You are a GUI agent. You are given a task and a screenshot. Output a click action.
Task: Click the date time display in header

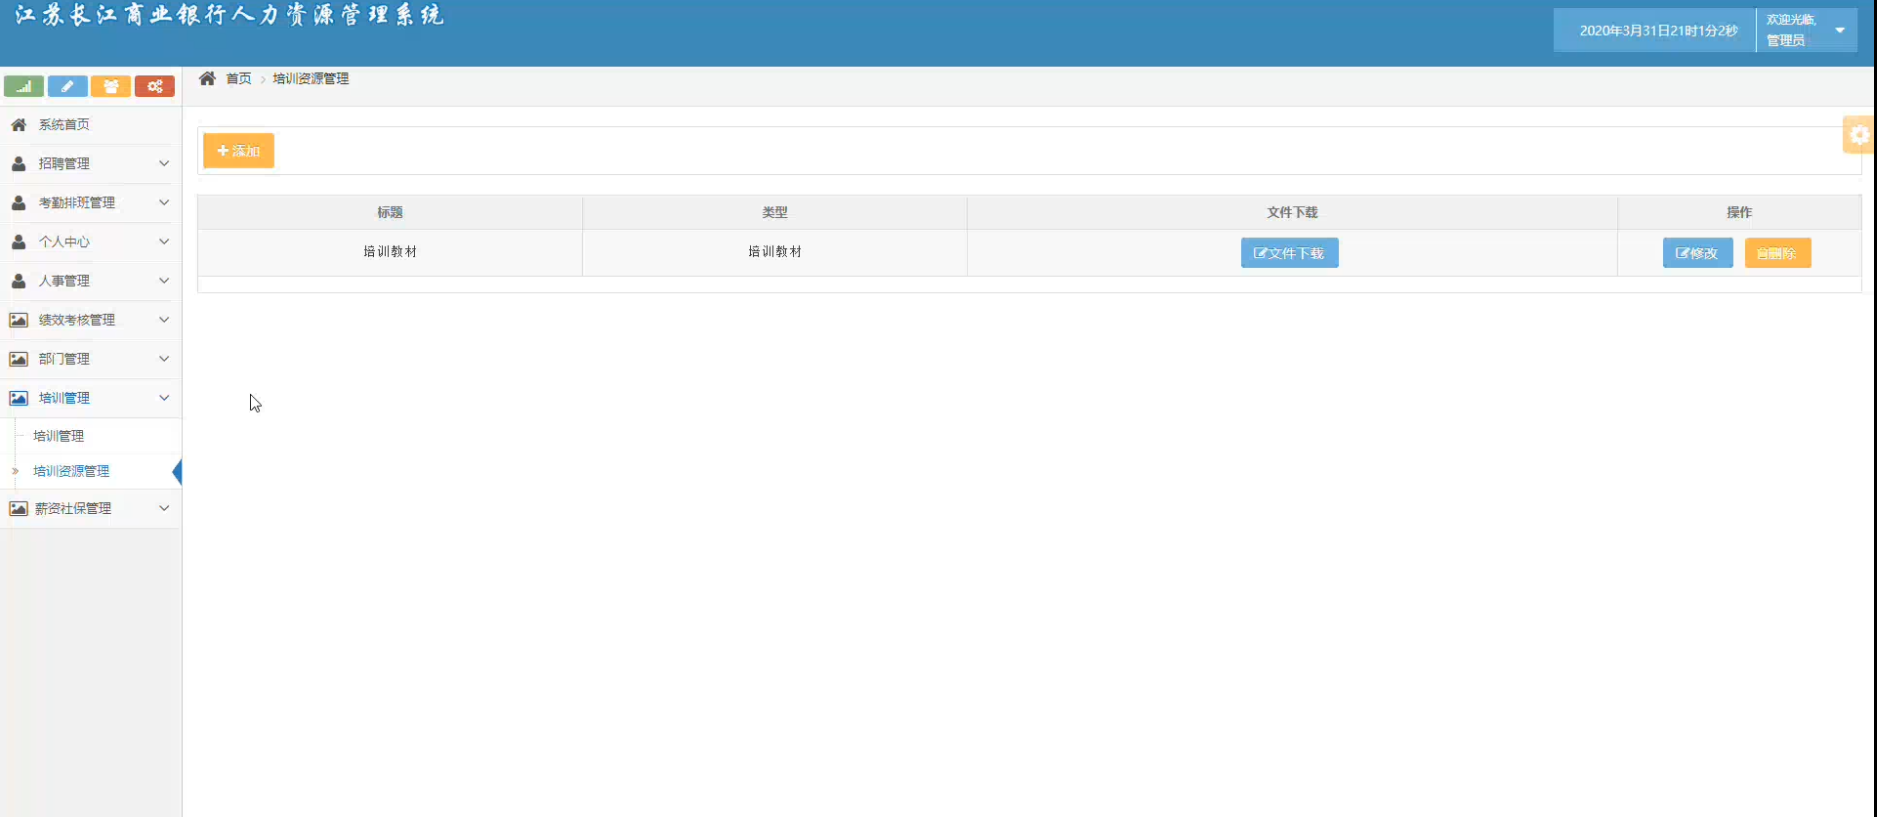point(1658,30)
